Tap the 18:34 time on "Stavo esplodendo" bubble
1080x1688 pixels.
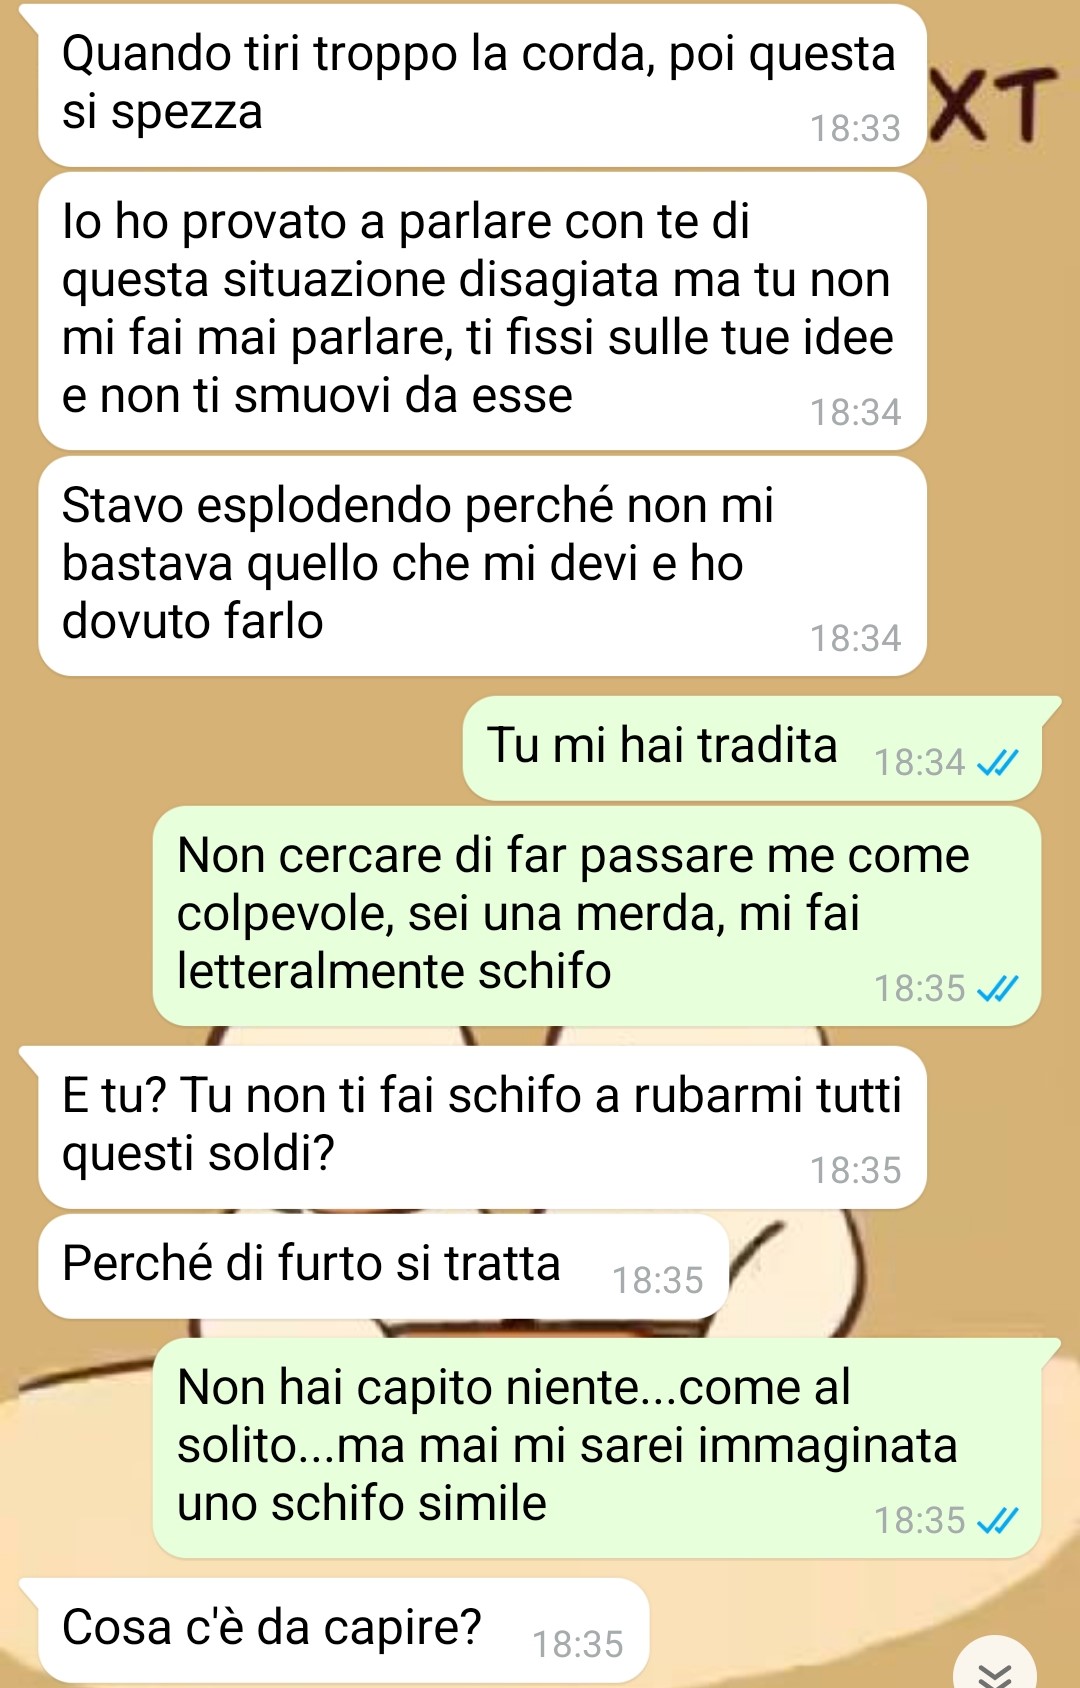(x=855, y=639)
